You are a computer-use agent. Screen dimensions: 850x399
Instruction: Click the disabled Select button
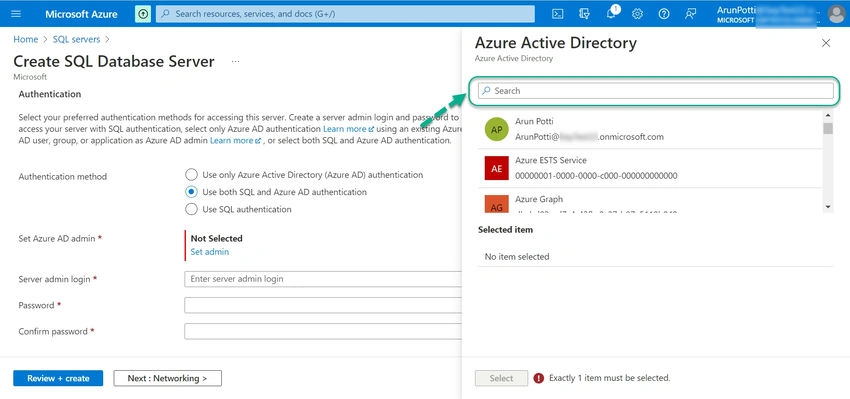click(501, 378)
